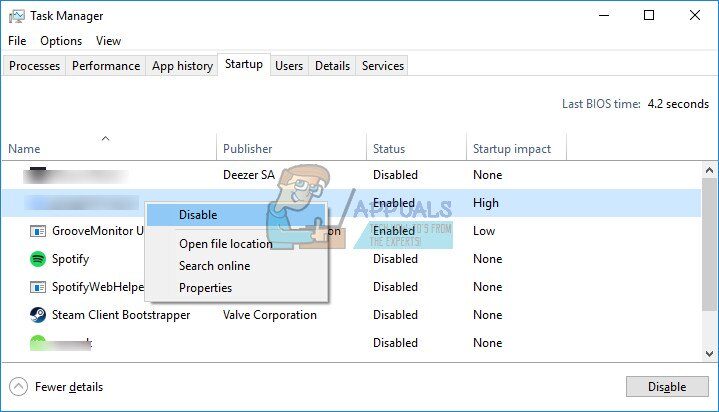Sort by the Name column header
The image size is (719, 412).
tap(109, 147)
